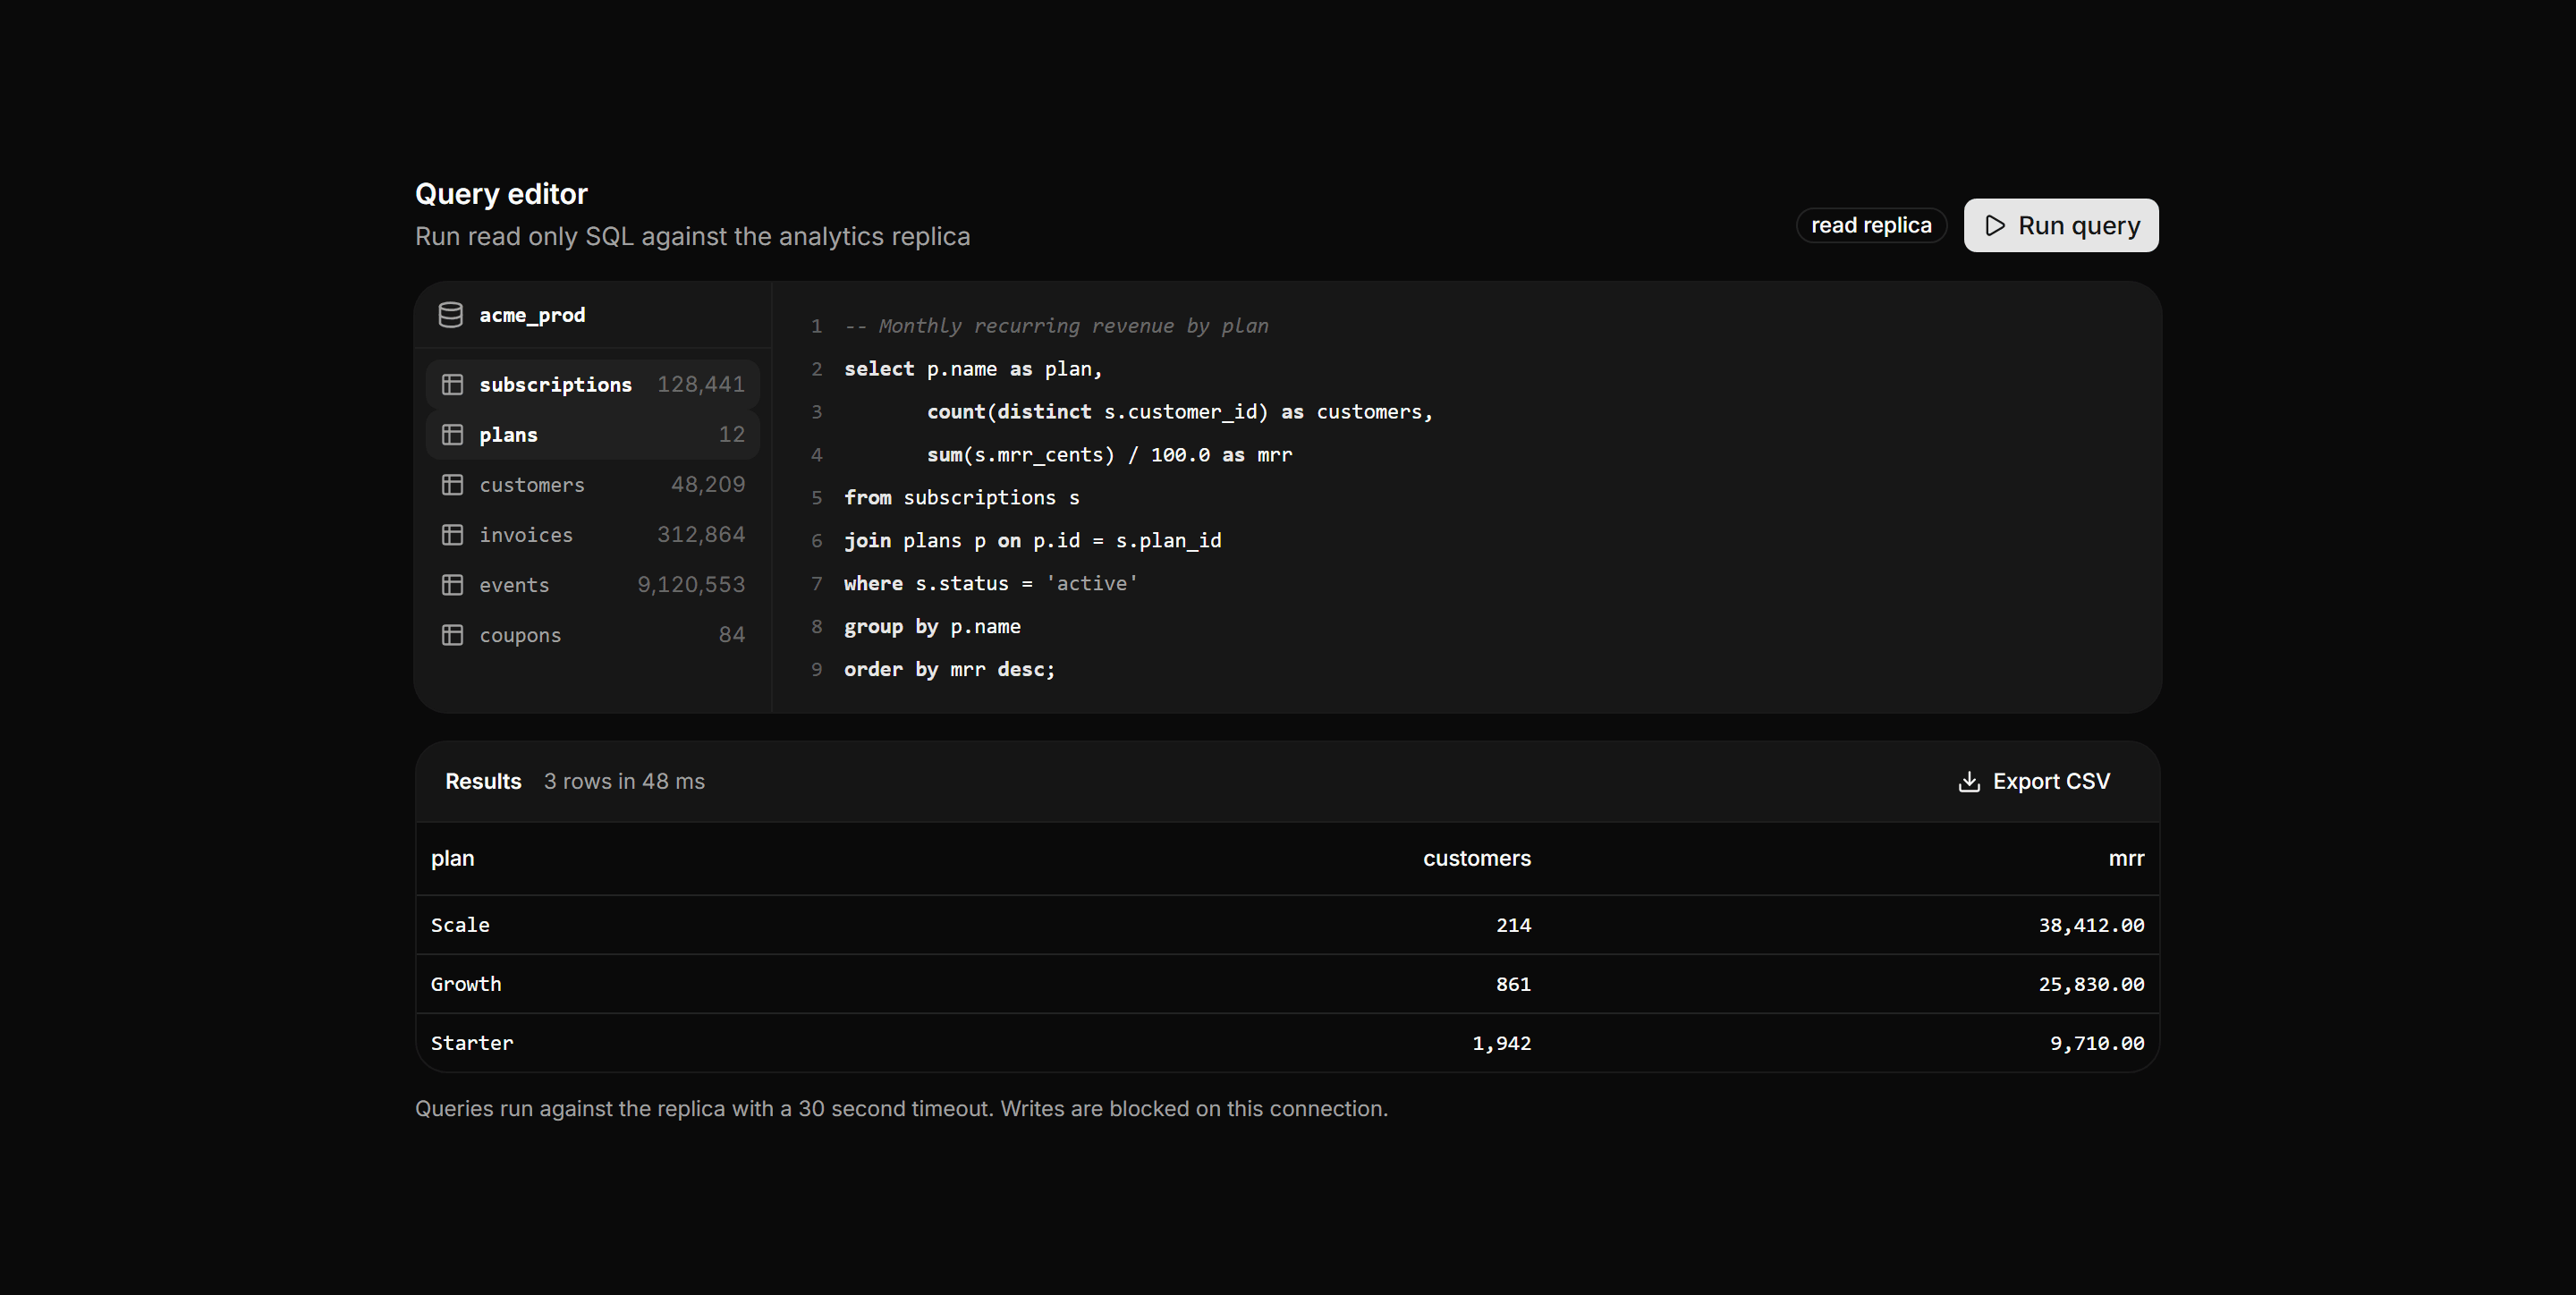Click the join plans p line
The image size is (2576, 1295).
click(1032, 541)
